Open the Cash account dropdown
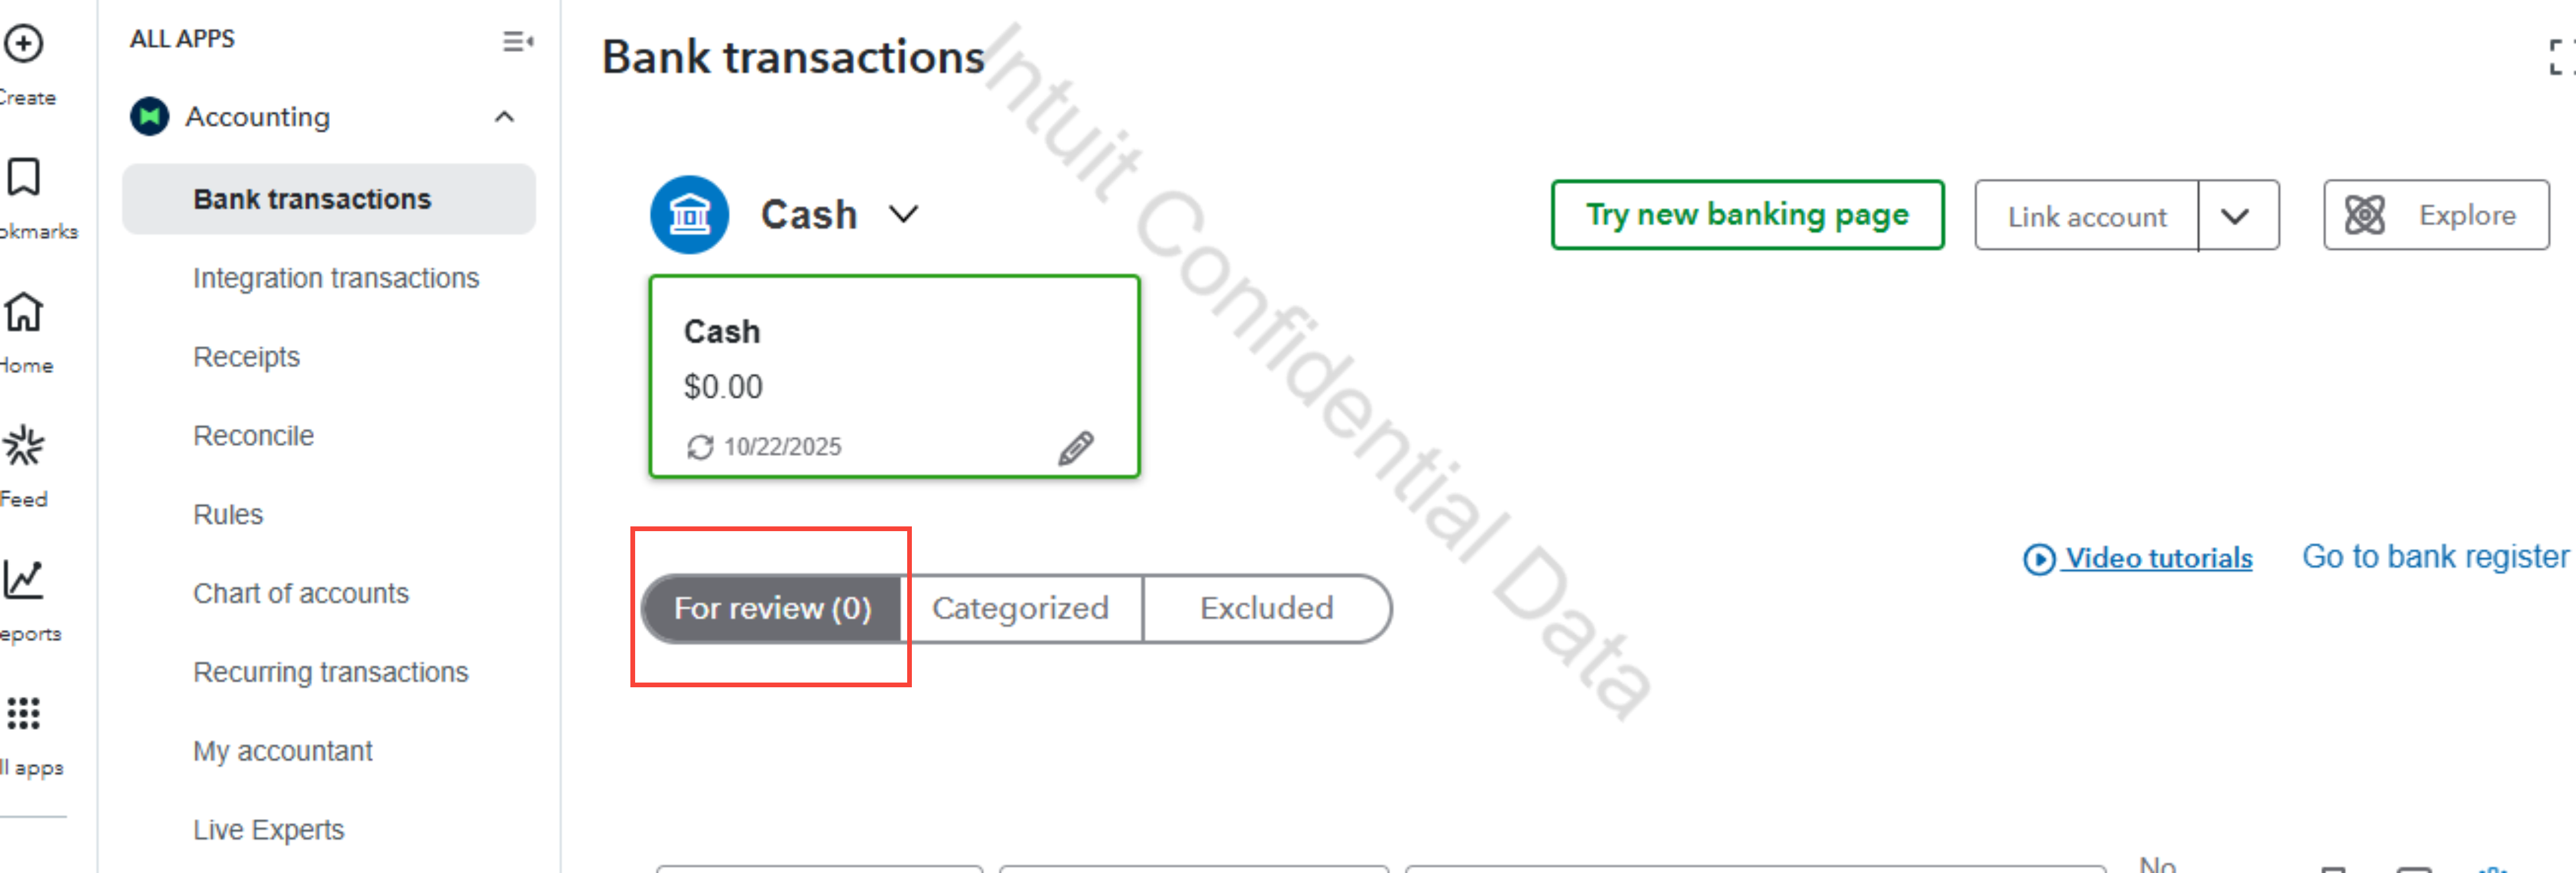 click(x=903, y=214)
